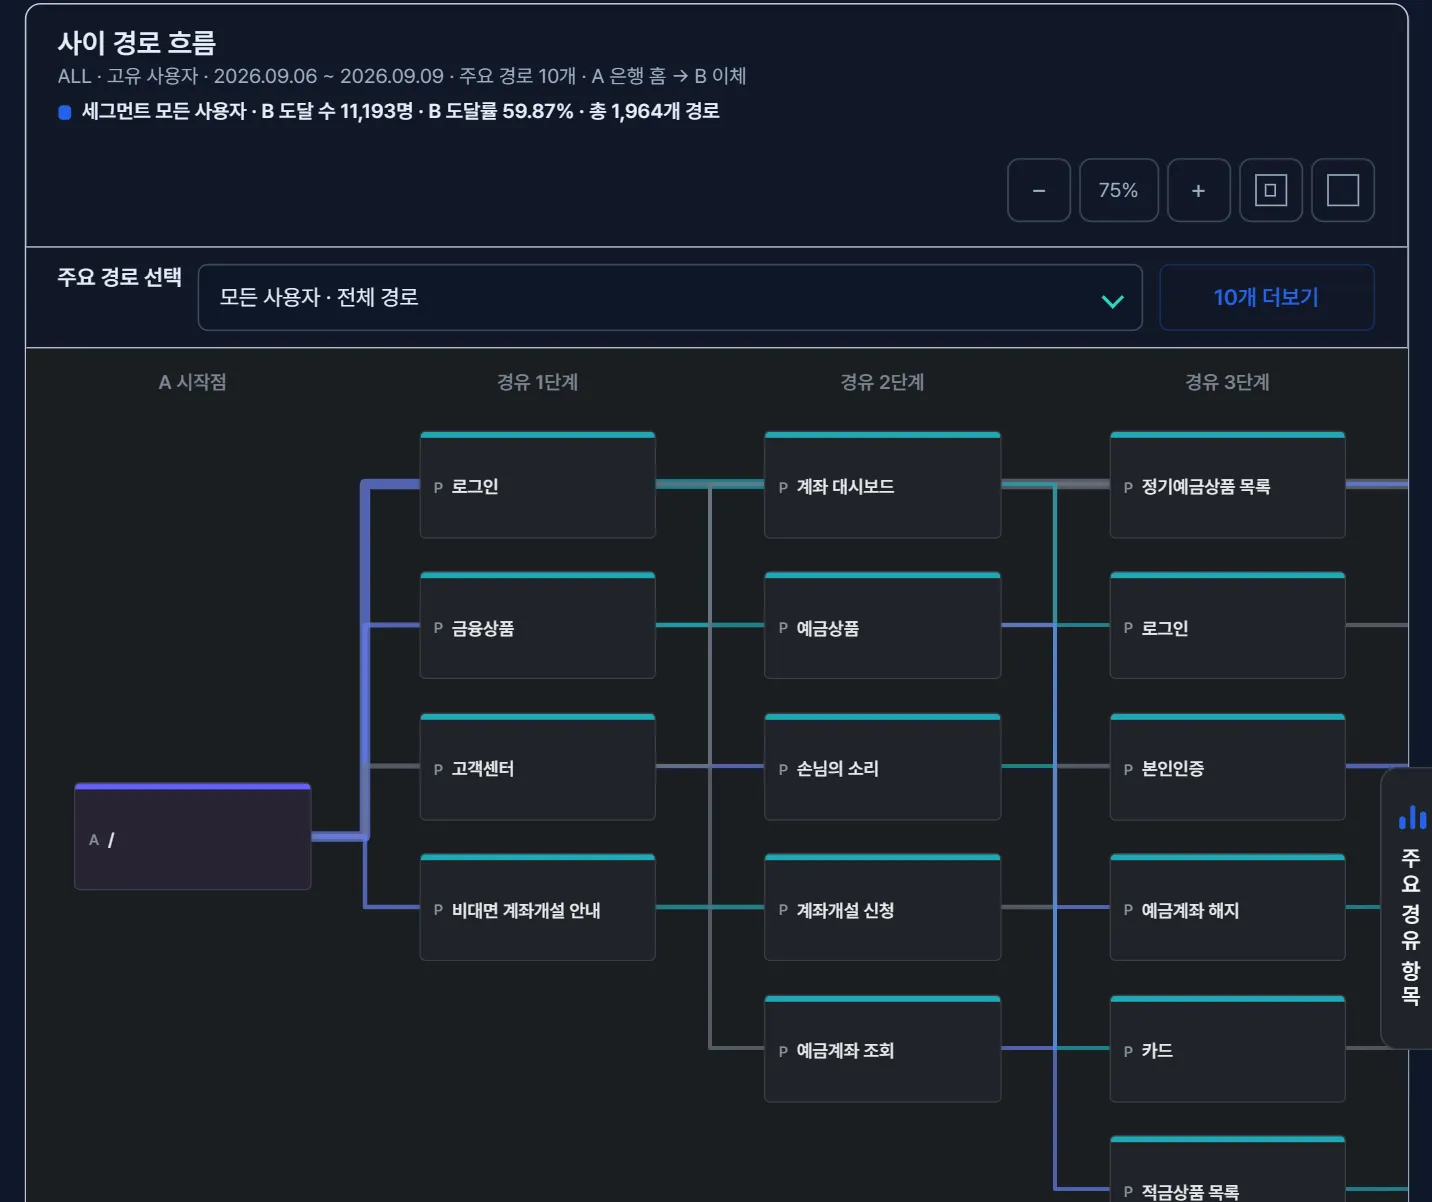The image size is (1432, 1202).
Task: Select the 로그인 node in 경유 3단계
Action: [x=1228, y=626]
